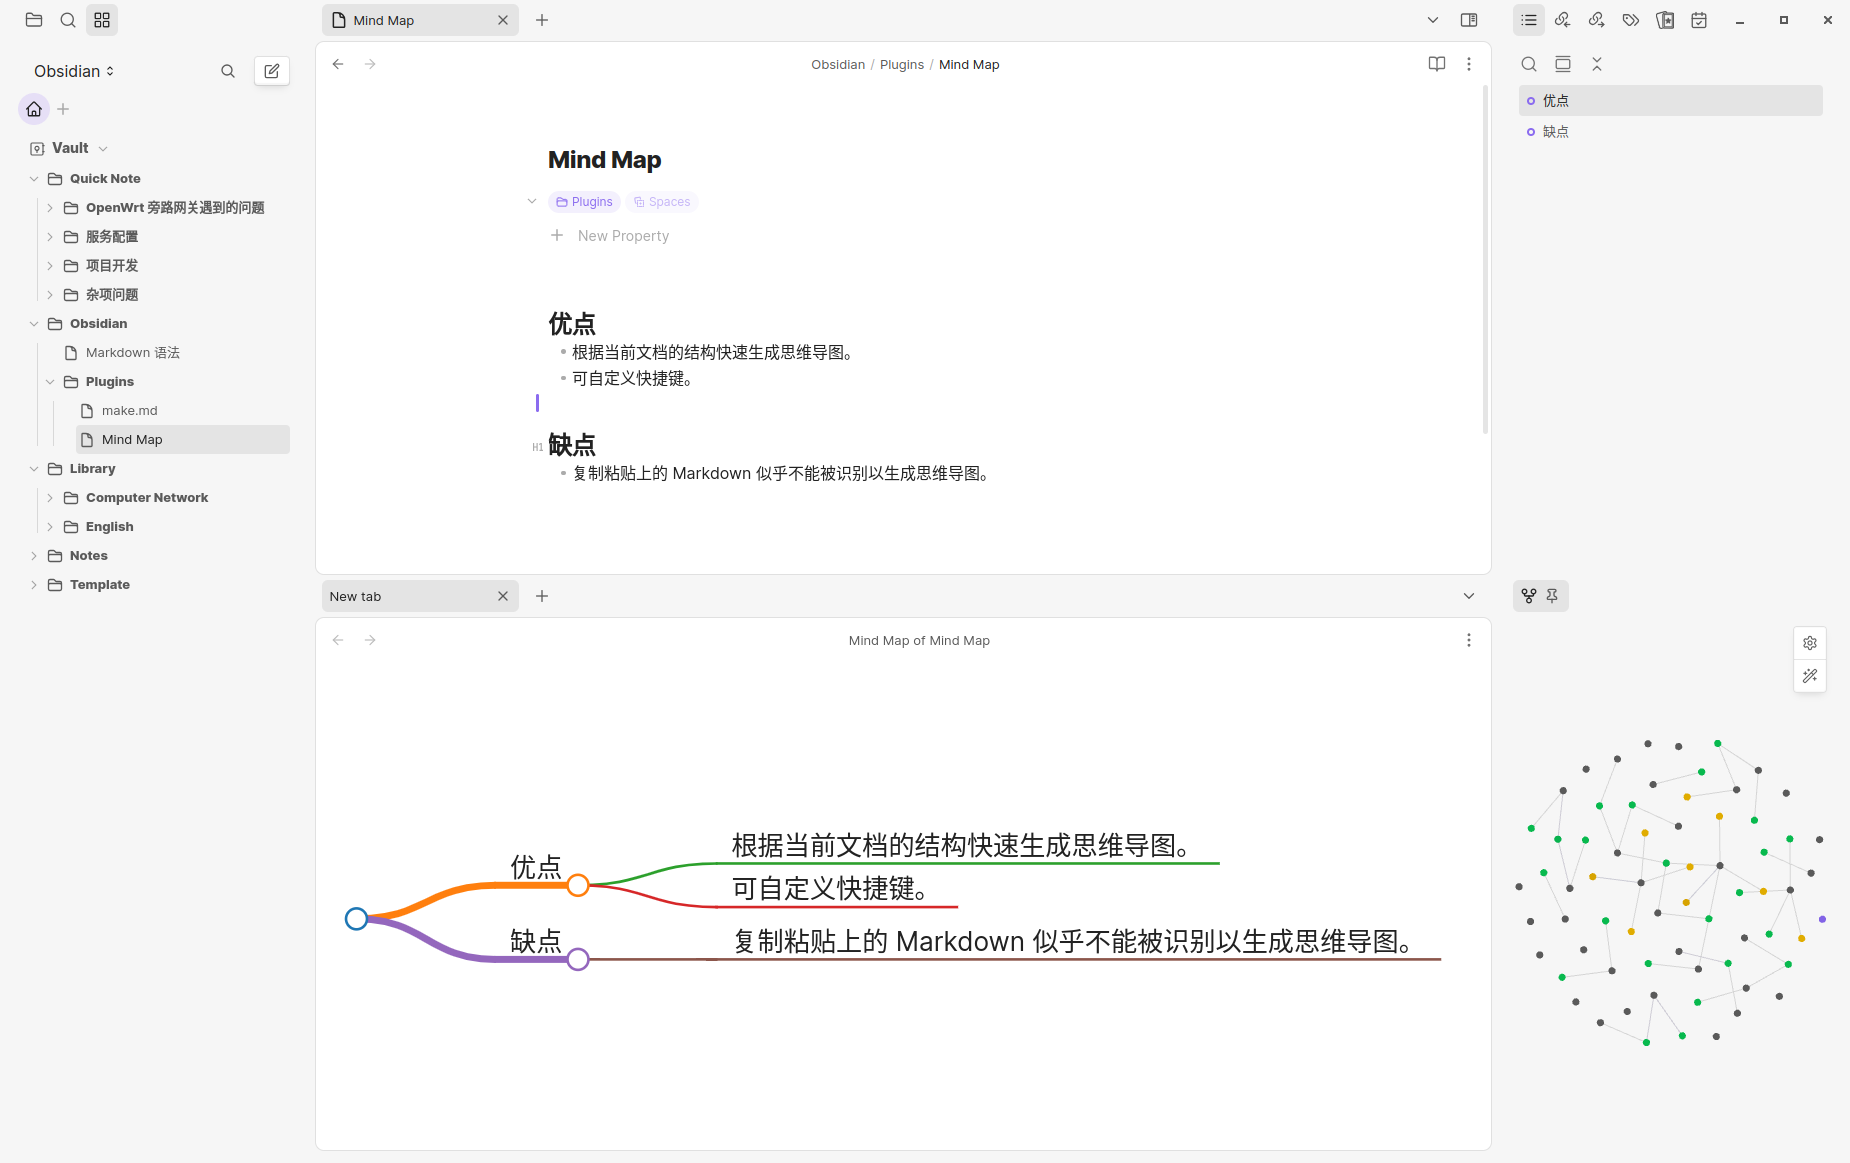Click the New Property button
The image size is (1850, 1163).
point(622,236)
